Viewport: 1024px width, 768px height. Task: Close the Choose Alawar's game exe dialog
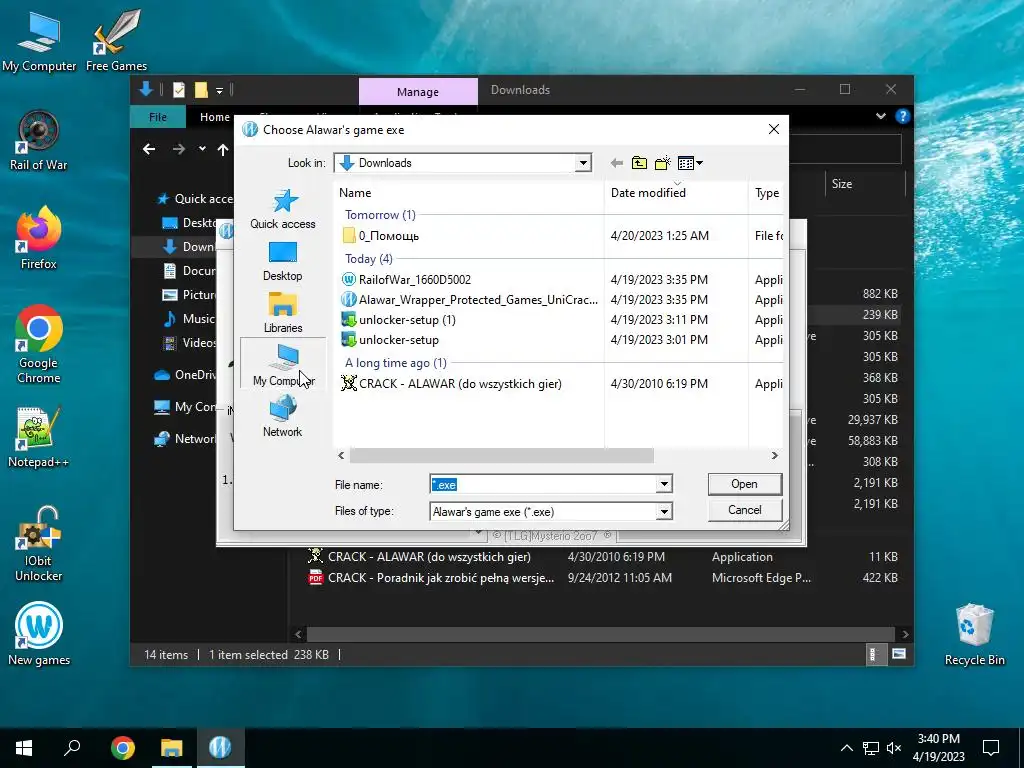pos(774,129)
